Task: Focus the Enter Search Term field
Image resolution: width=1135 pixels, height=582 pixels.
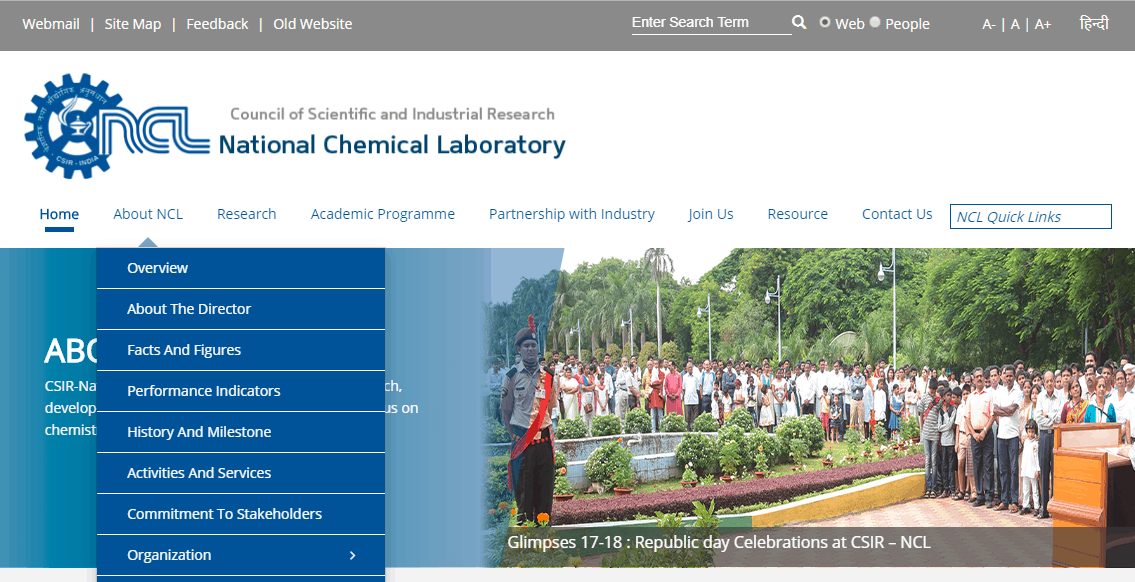Action: (x=708, y=23)
